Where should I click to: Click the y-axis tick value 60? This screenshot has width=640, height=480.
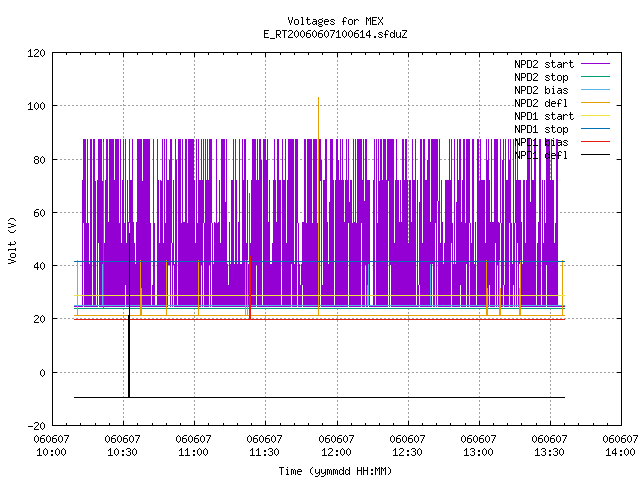tap(39, 213)
